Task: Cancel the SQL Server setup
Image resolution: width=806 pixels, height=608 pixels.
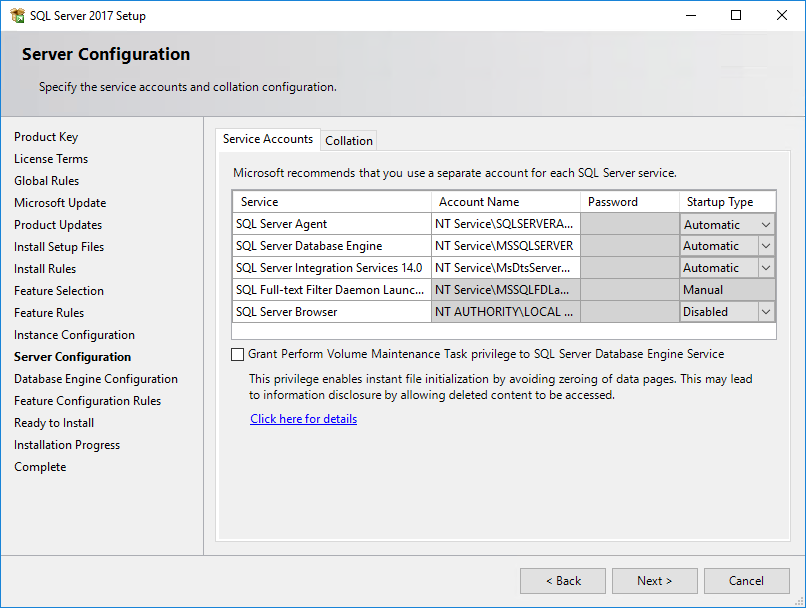Action: point(746,581)
